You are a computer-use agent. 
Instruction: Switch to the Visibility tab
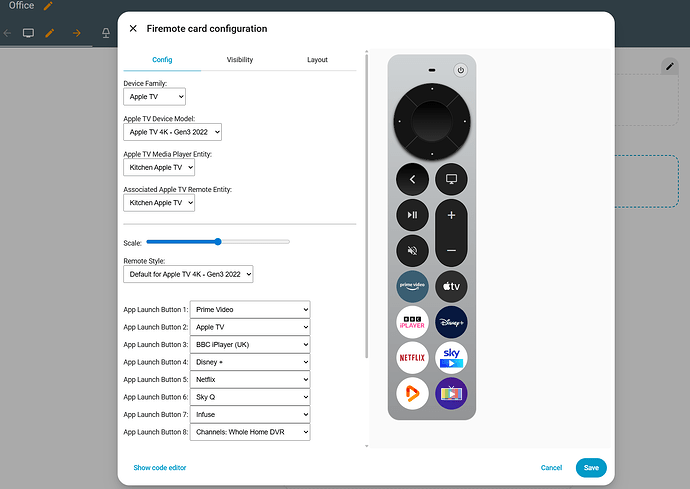coord(240,60)
